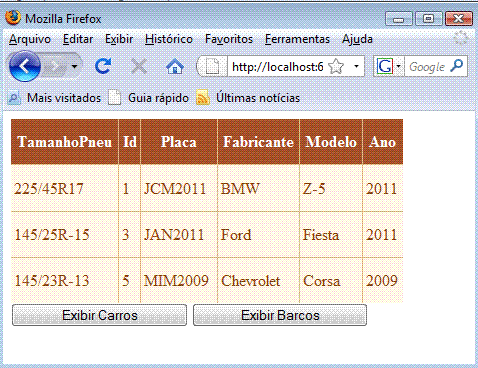Select the 225/45R17 tire size cell
Image resolution: width=478 pixels, height=368 pixels.
pyautogui.click(x=65, y=188)
